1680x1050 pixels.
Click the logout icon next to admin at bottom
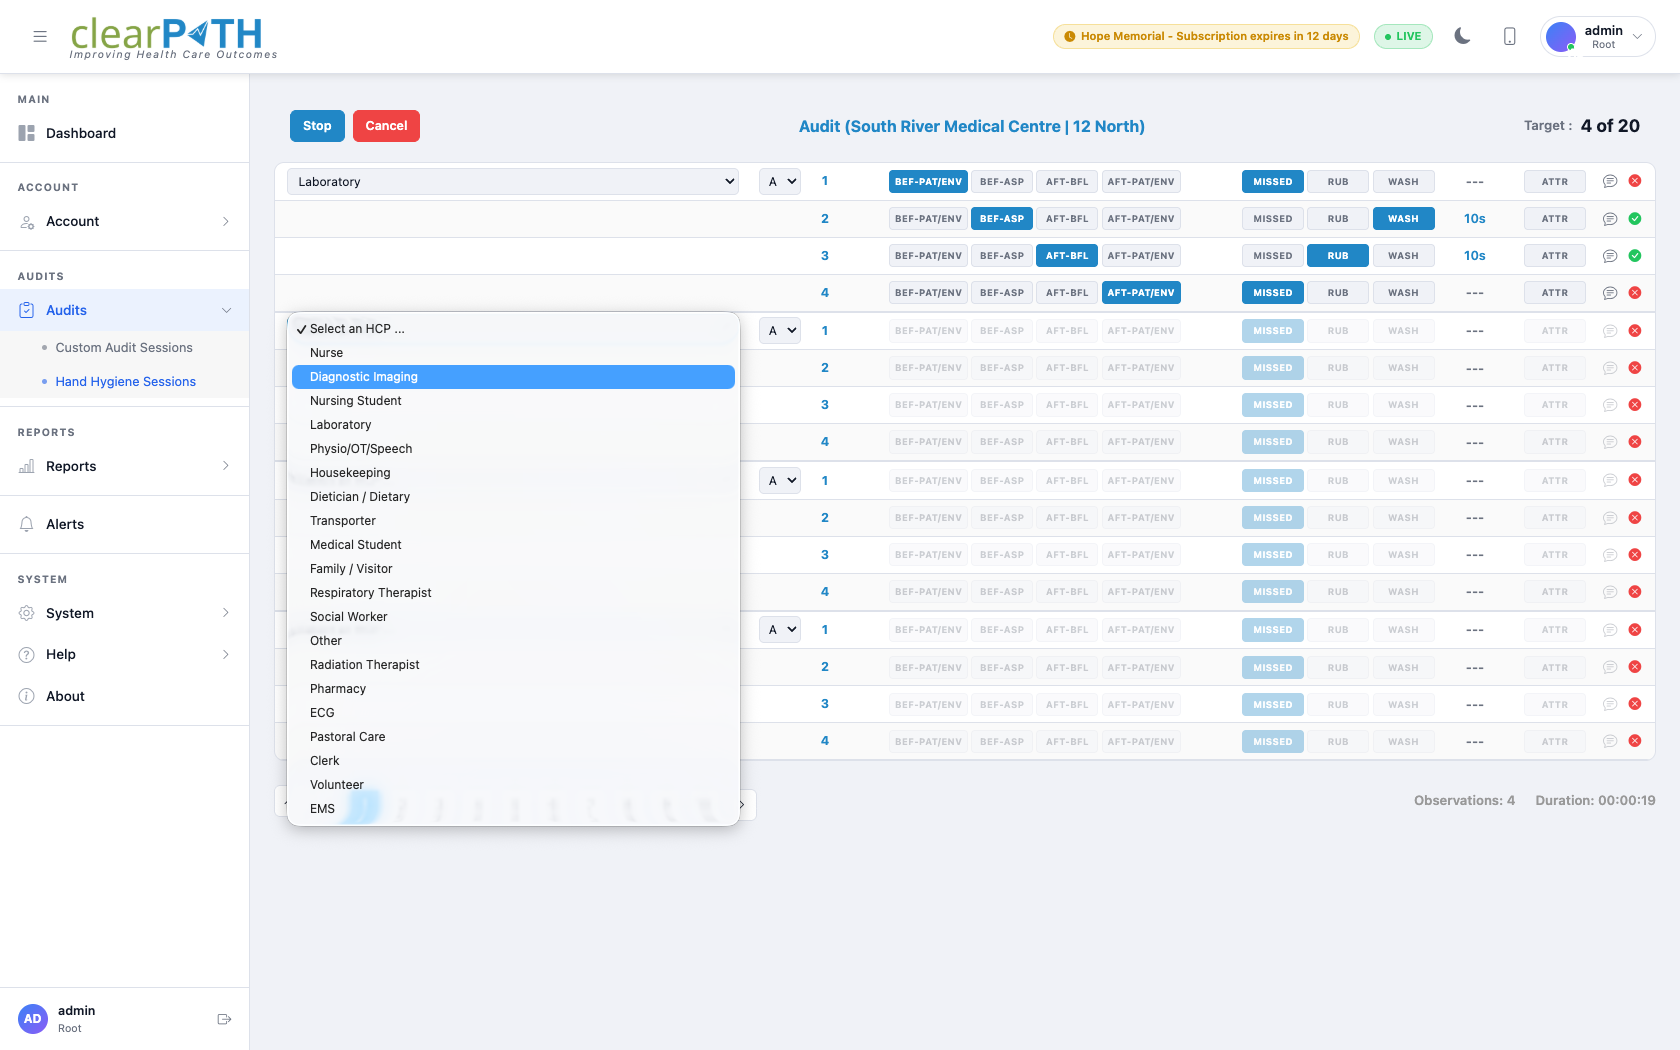[223, 1018]
